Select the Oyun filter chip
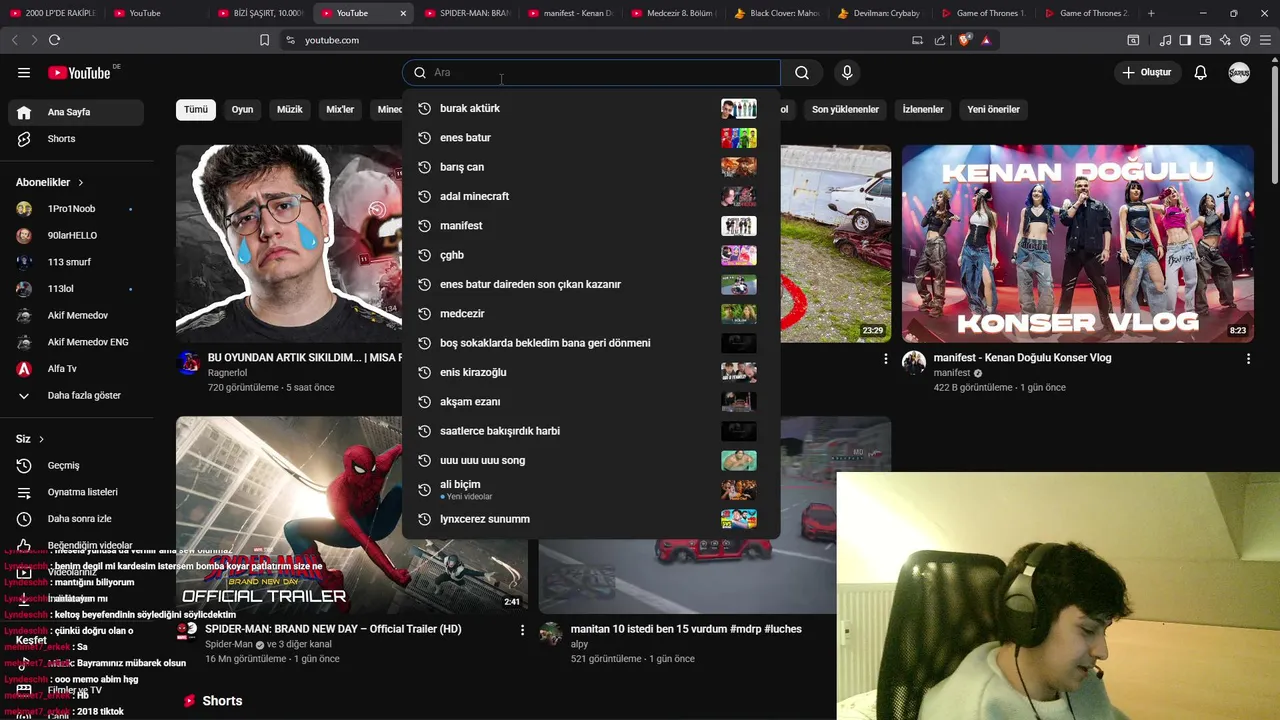This screenshot has width=1280, height=720. tap(243, 109)
